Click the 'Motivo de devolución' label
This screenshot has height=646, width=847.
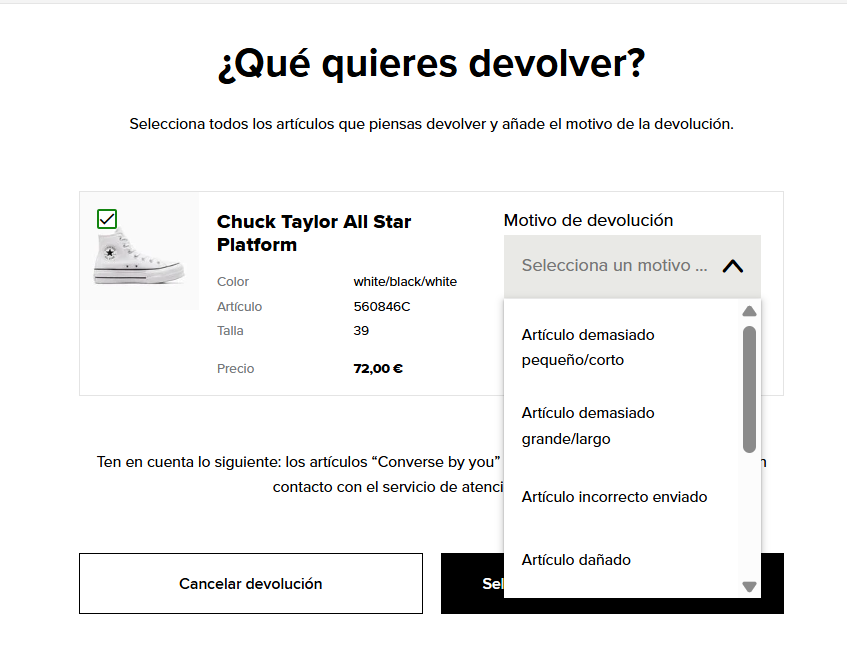pos(588,220)
